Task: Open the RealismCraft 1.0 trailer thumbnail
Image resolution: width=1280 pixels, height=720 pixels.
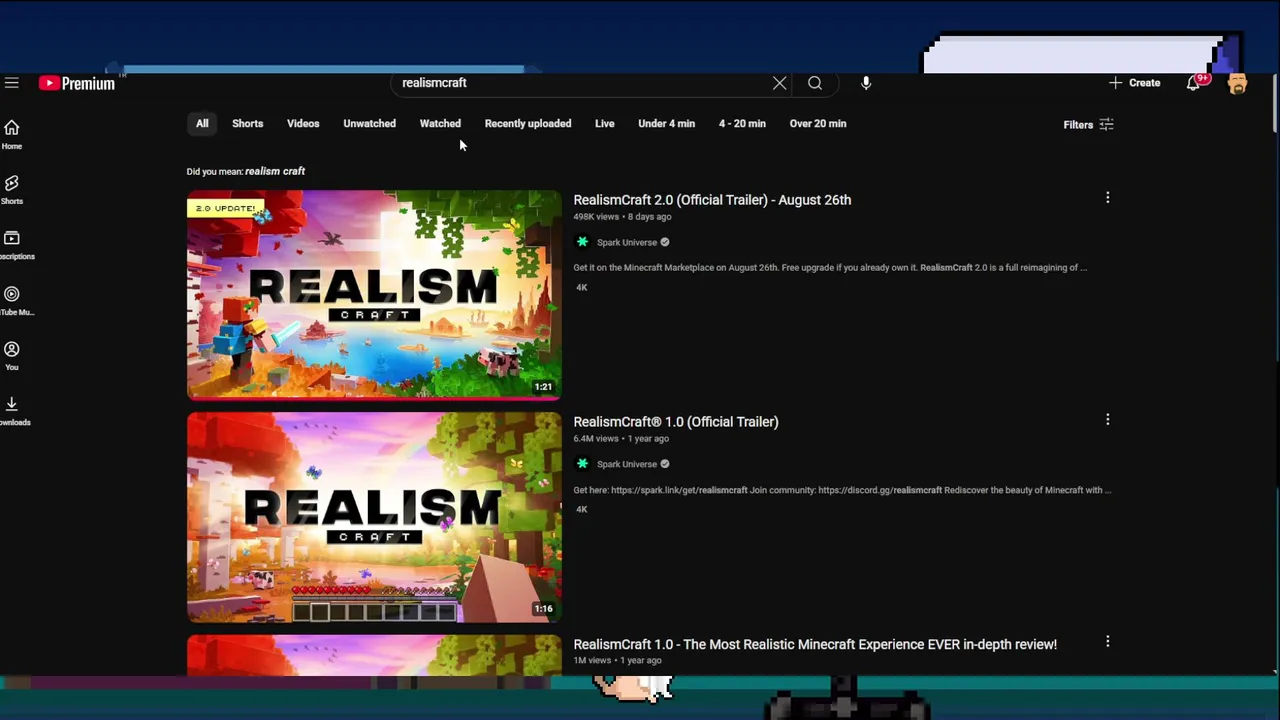Action: click(374, 517)
